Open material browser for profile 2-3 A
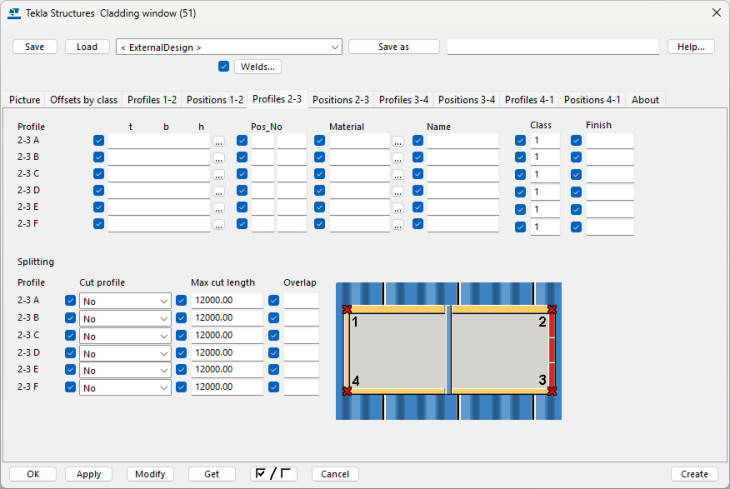 [398, 142]
